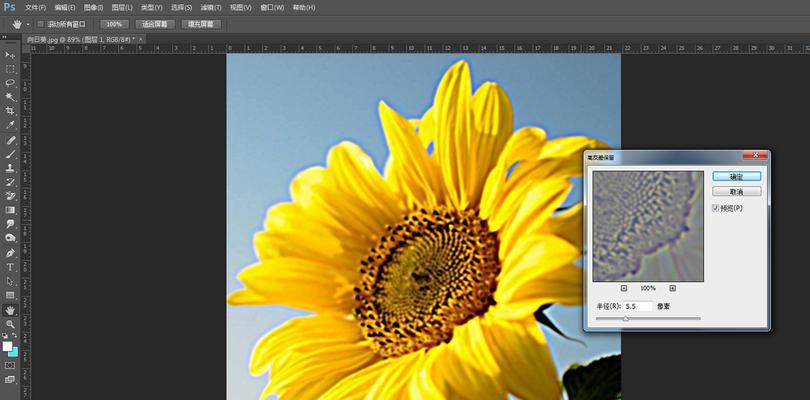Click the radius slider handle
This screenshot has width=810, height=400.
coord(626,319)
